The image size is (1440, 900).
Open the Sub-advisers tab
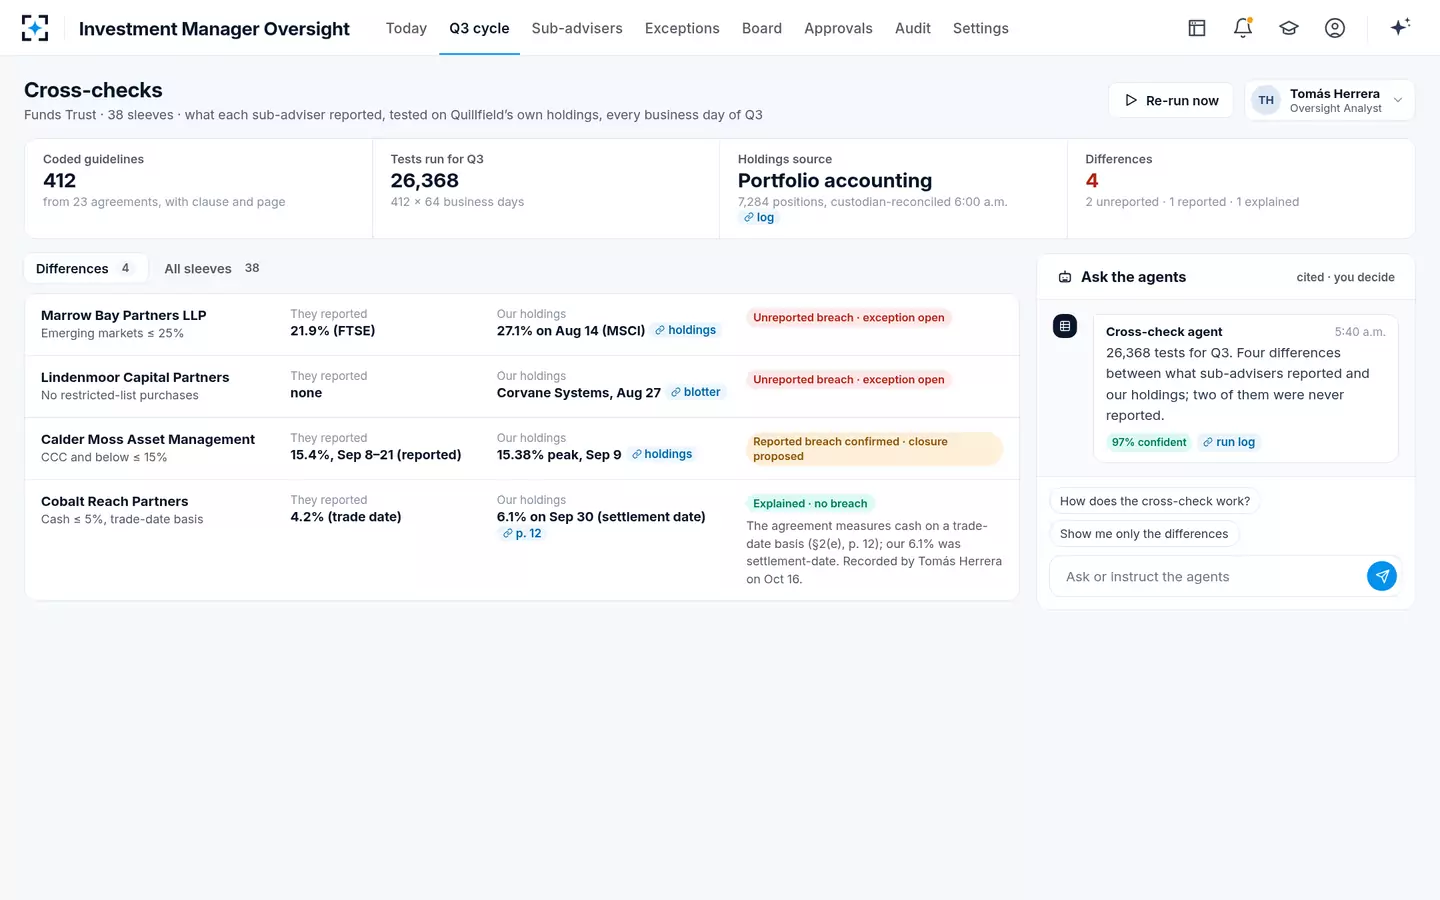click(x=577, y=28)
